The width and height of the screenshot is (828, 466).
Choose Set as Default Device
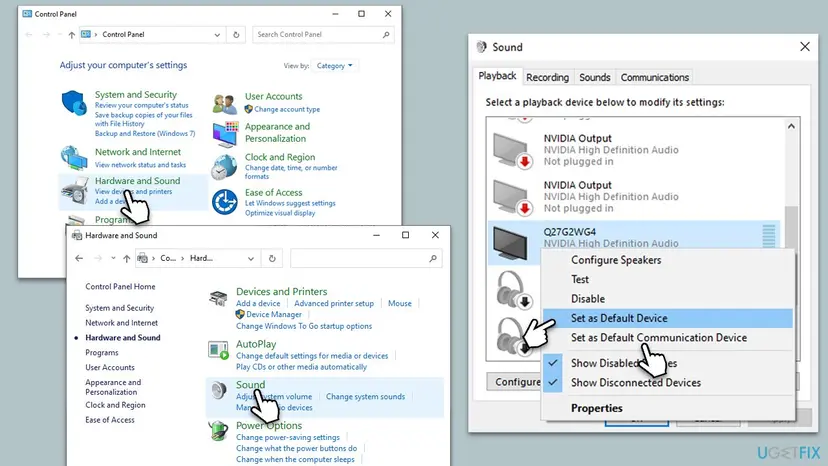click(668, 318)
